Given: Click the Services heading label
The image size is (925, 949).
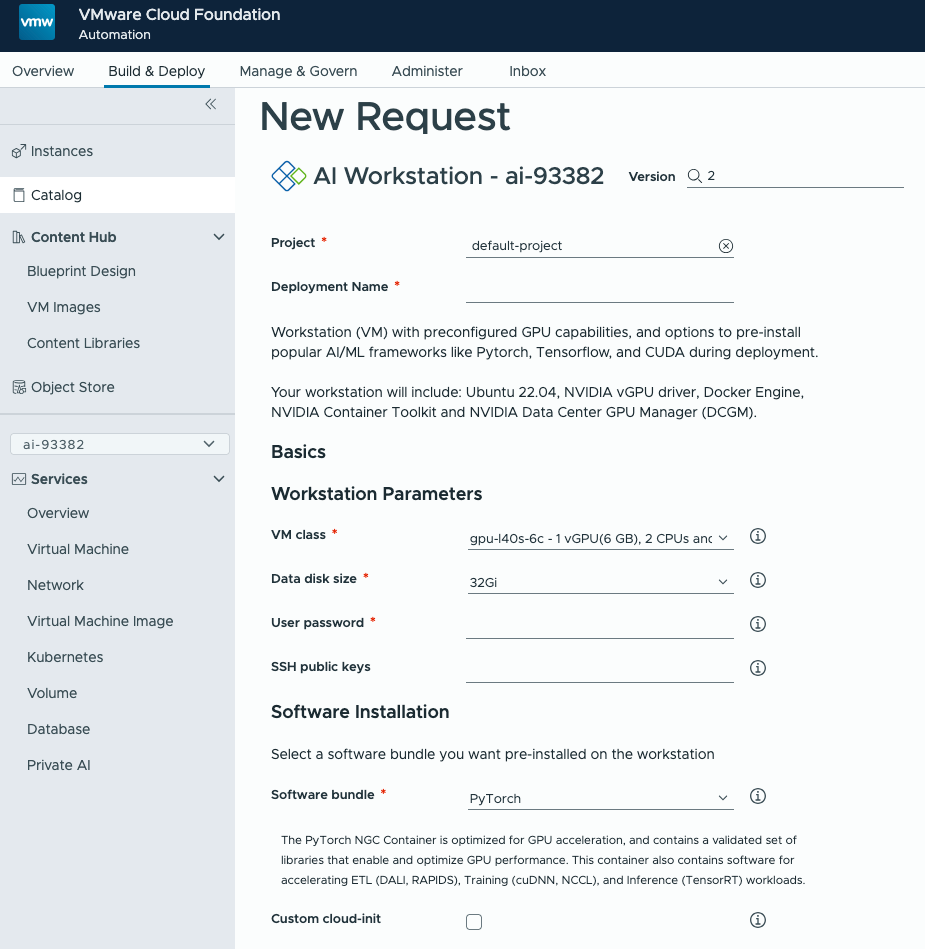Looking at the screenshot, I should (x=59, y=479).
